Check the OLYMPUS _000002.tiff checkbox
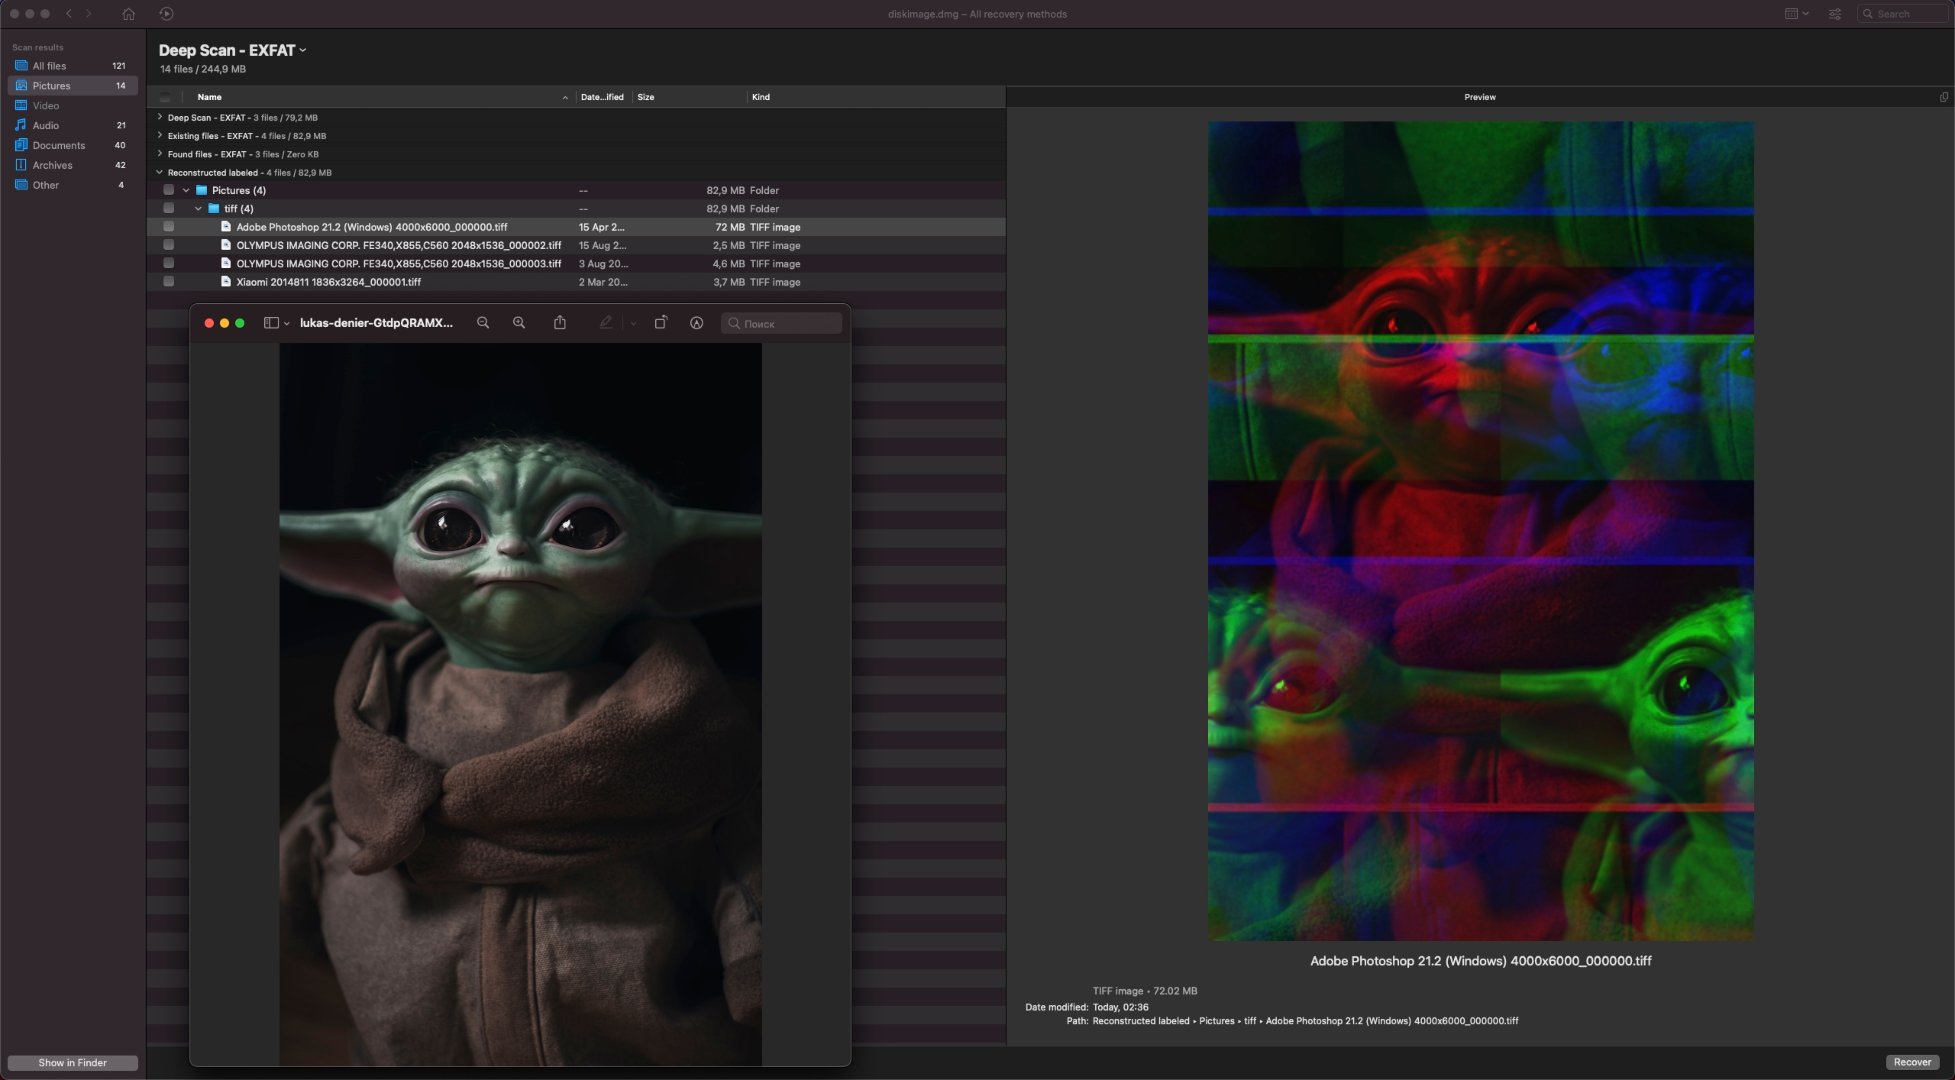 [169, 245]
